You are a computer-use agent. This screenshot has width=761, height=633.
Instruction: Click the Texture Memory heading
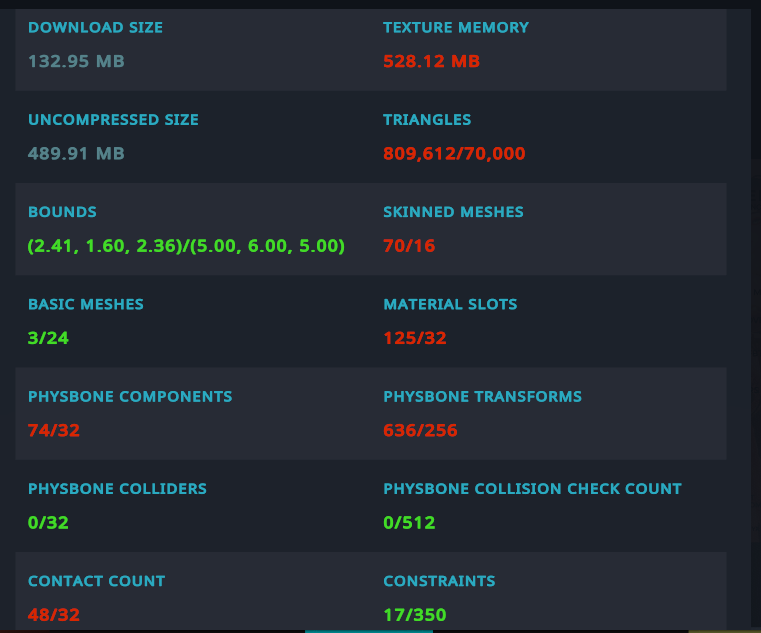(x=455, y=28)
